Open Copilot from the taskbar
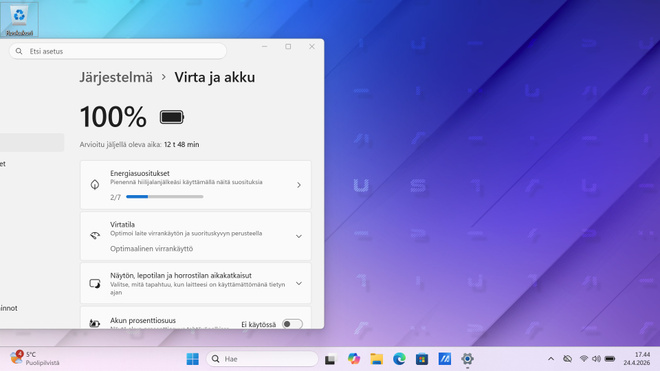The width and height of the screenshot is (660, 371). 354,359
